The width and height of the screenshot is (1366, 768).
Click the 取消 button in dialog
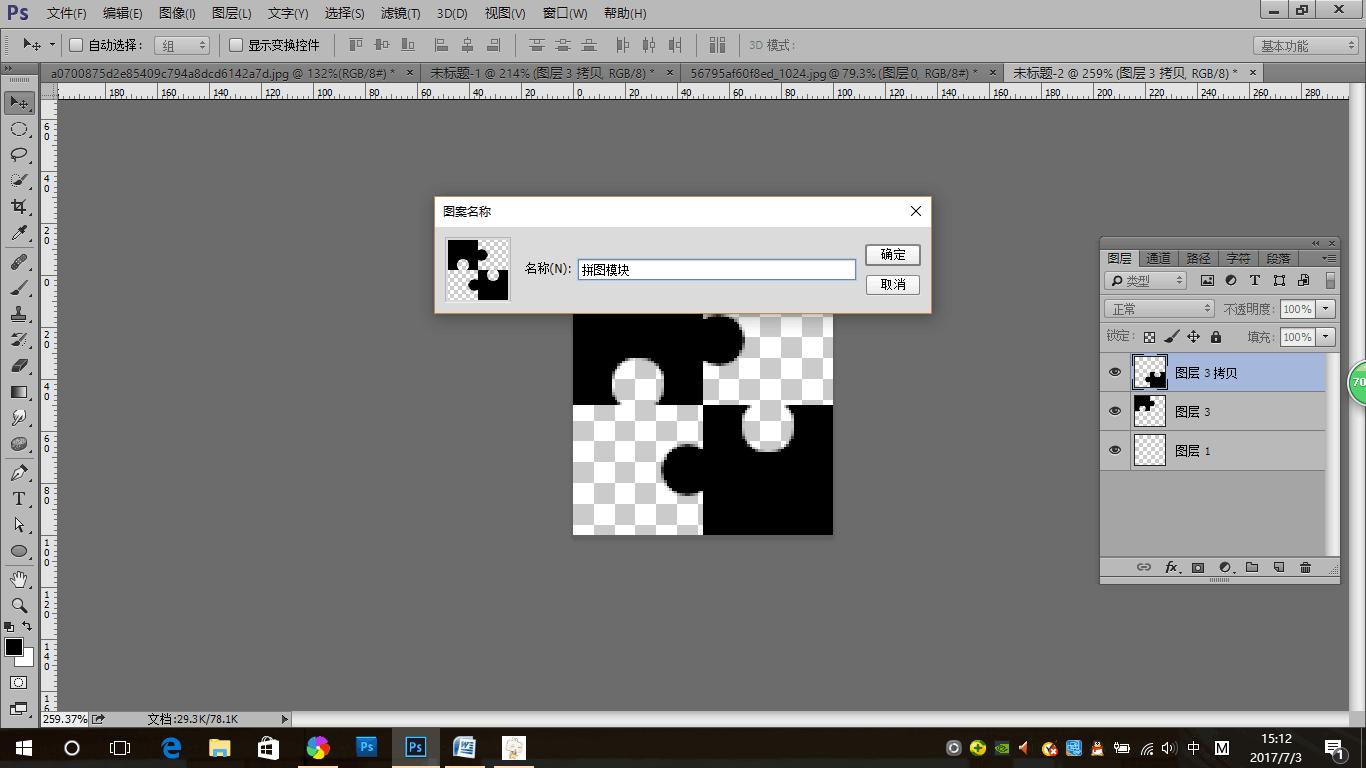[x=892, y=285]
